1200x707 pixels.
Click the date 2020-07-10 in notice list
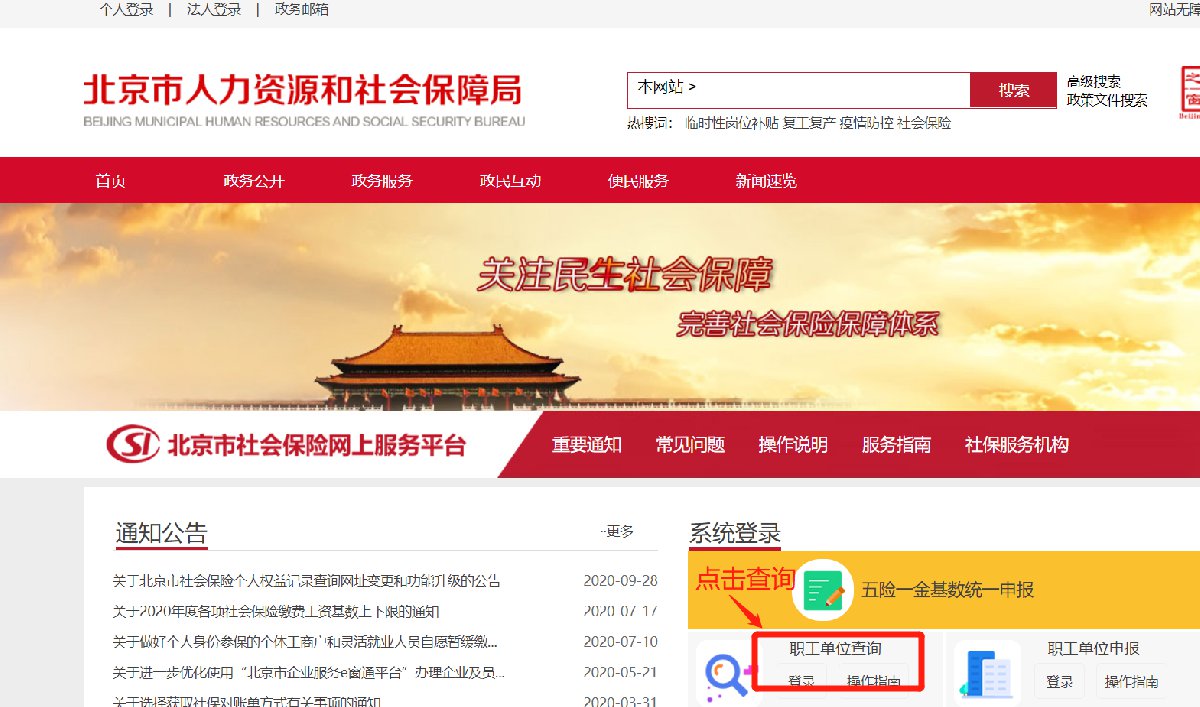(620, 641)
